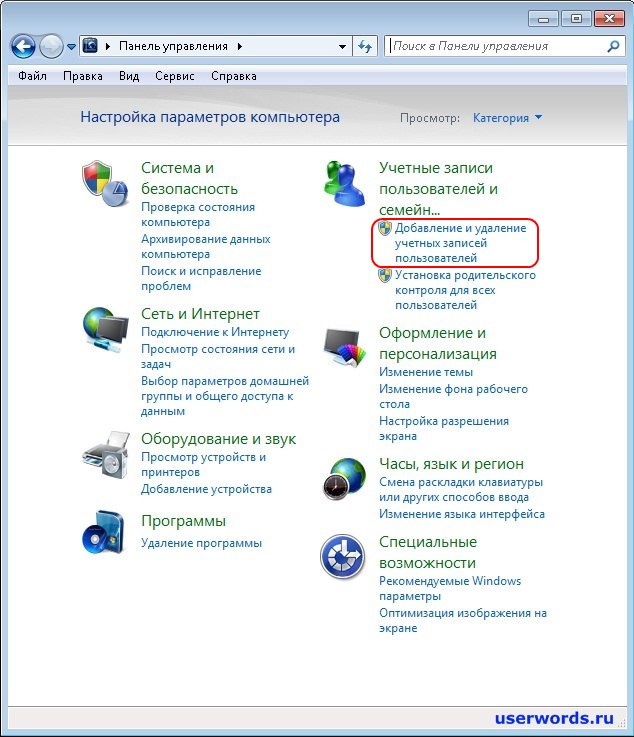634x737 pixels.
Task: Open the Сервис menu
Action: (x=175, y=76)
